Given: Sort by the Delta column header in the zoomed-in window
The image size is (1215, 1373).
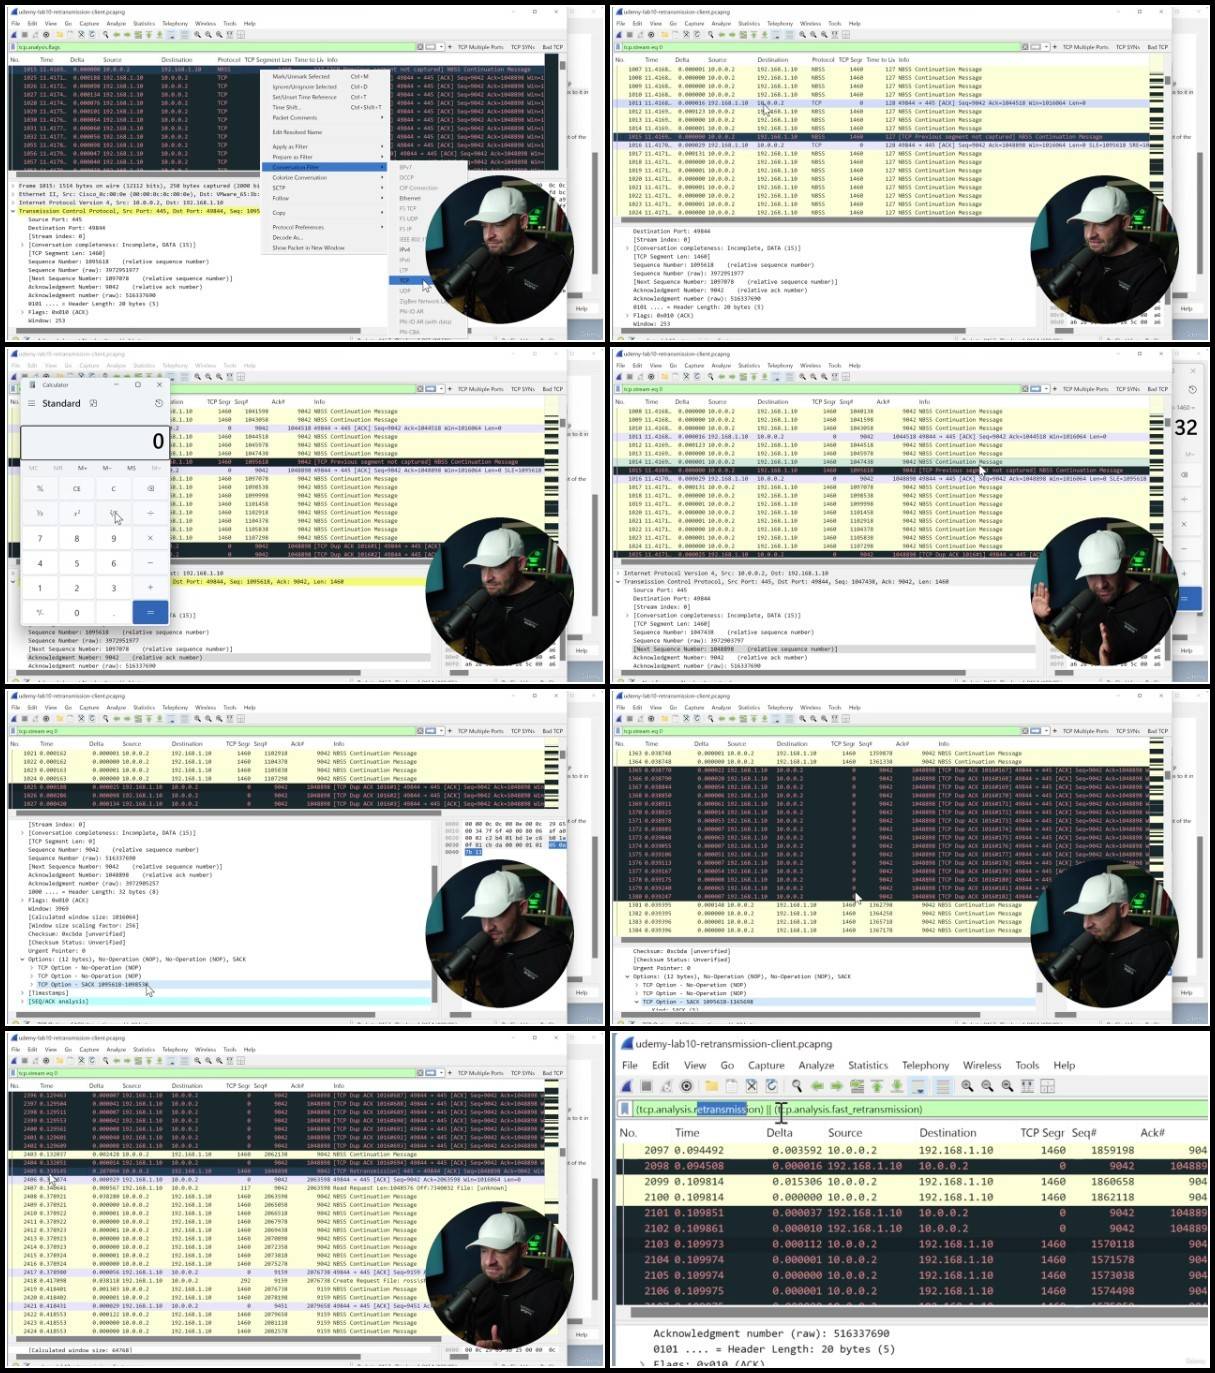Looking at the screenshot, I should (x=780, y=1133).
